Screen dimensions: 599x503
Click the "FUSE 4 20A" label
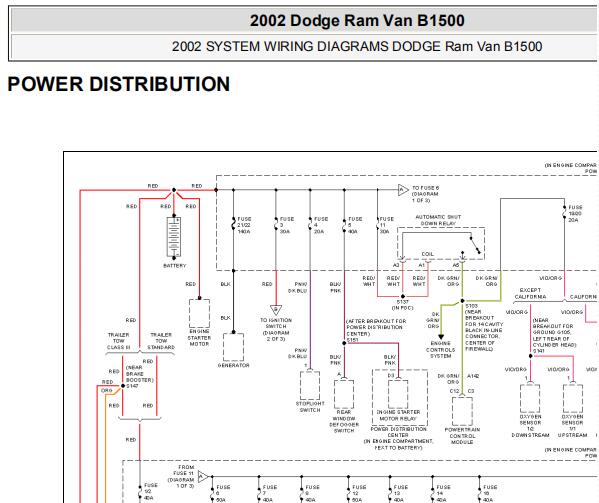click(x=321, y=225)
